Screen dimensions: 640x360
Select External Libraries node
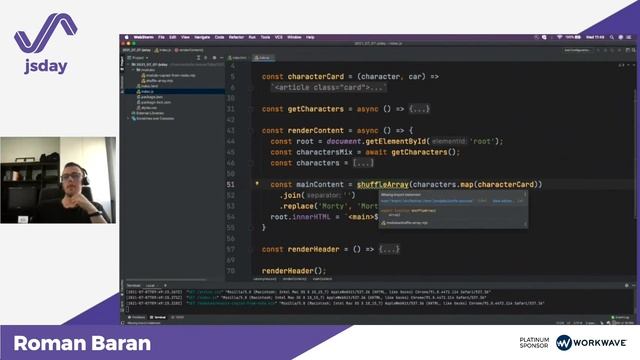click(147, 113)
